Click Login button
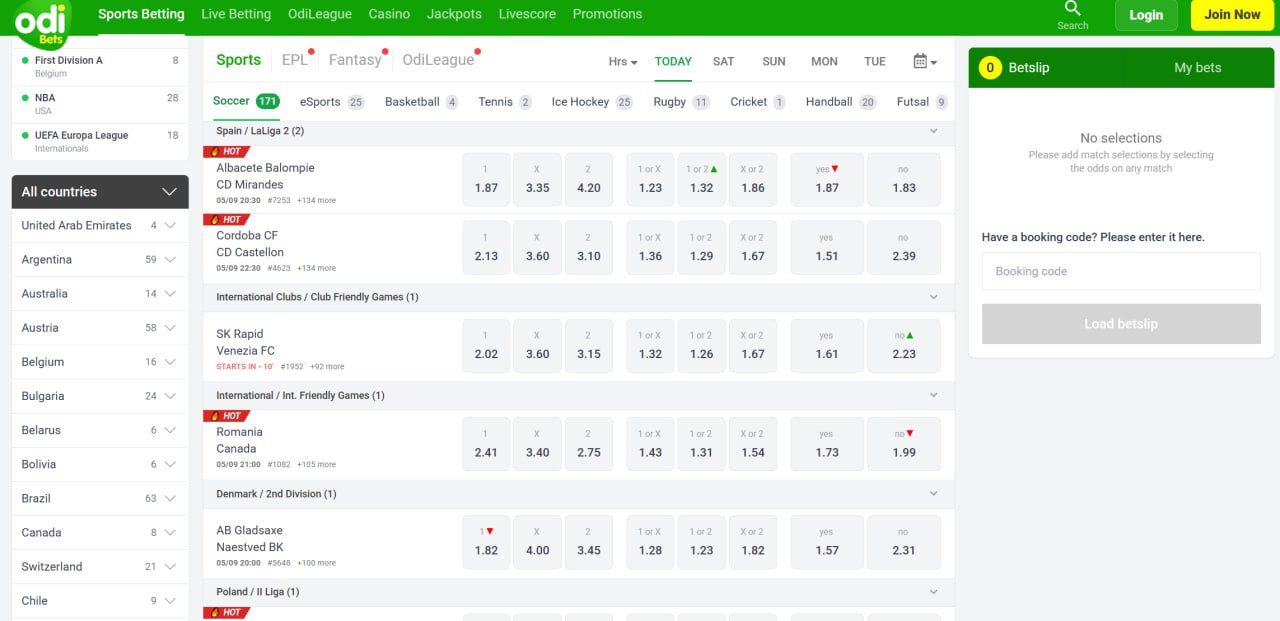Screen dimensions: 1280x621 pyautogui.click(x=1146, y=15)
